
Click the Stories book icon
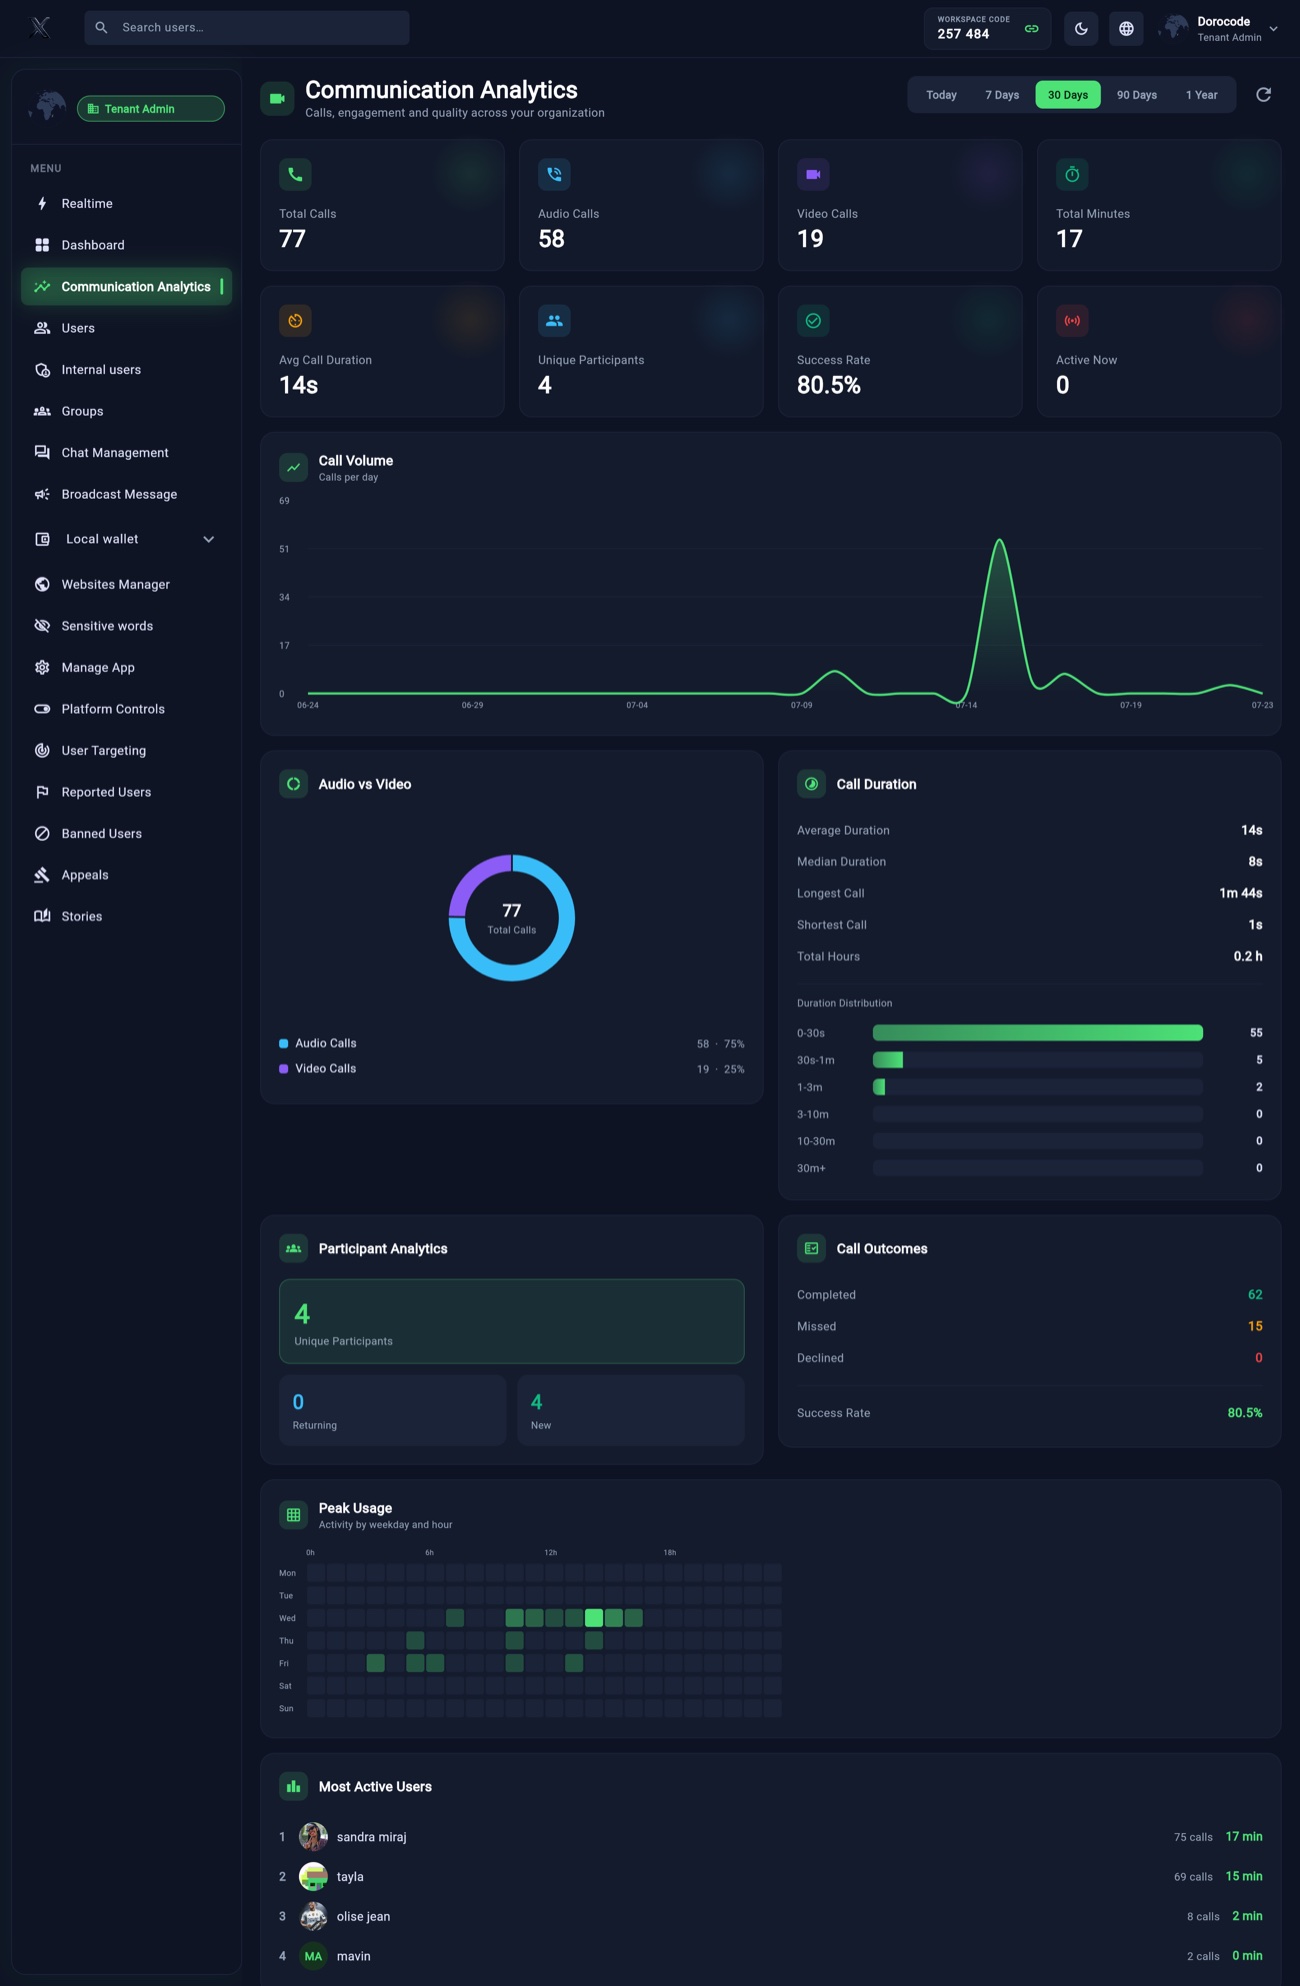coord(42,916)
